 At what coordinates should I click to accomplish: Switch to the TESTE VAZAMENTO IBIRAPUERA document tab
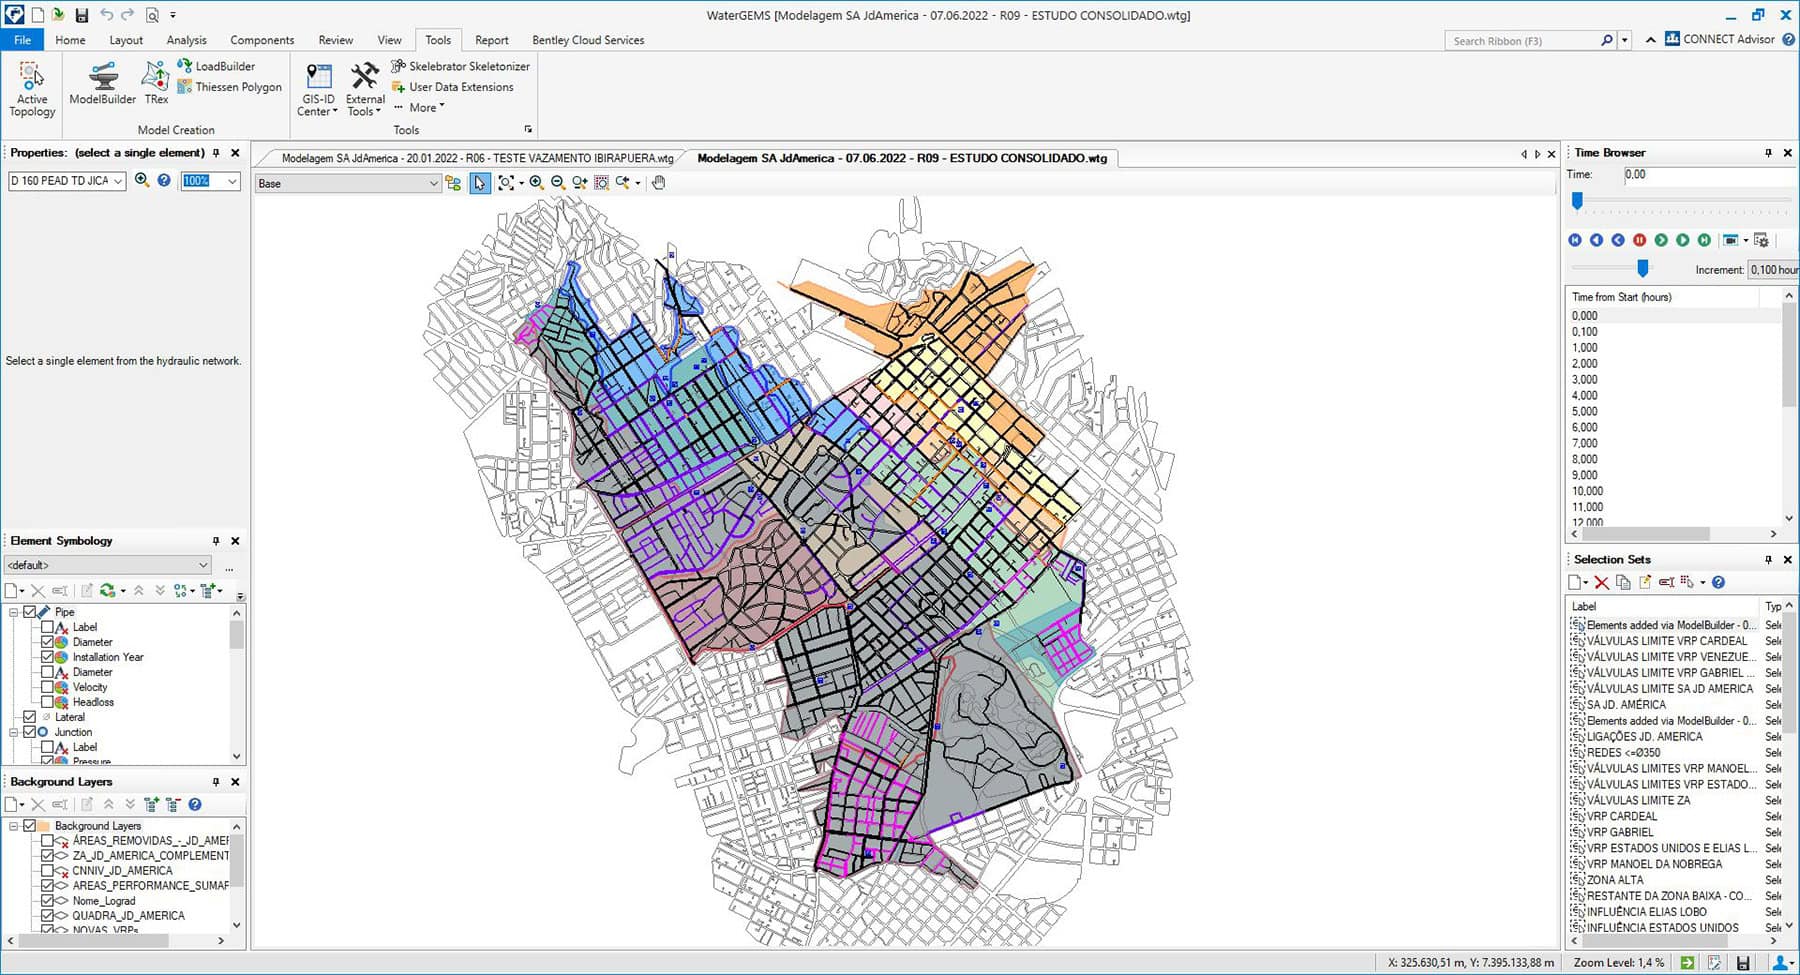(477, 158)
